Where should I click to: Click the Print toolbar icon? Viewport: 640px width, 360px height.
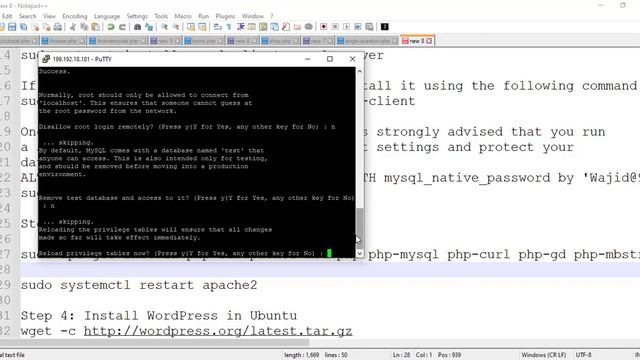coord(58,27)
